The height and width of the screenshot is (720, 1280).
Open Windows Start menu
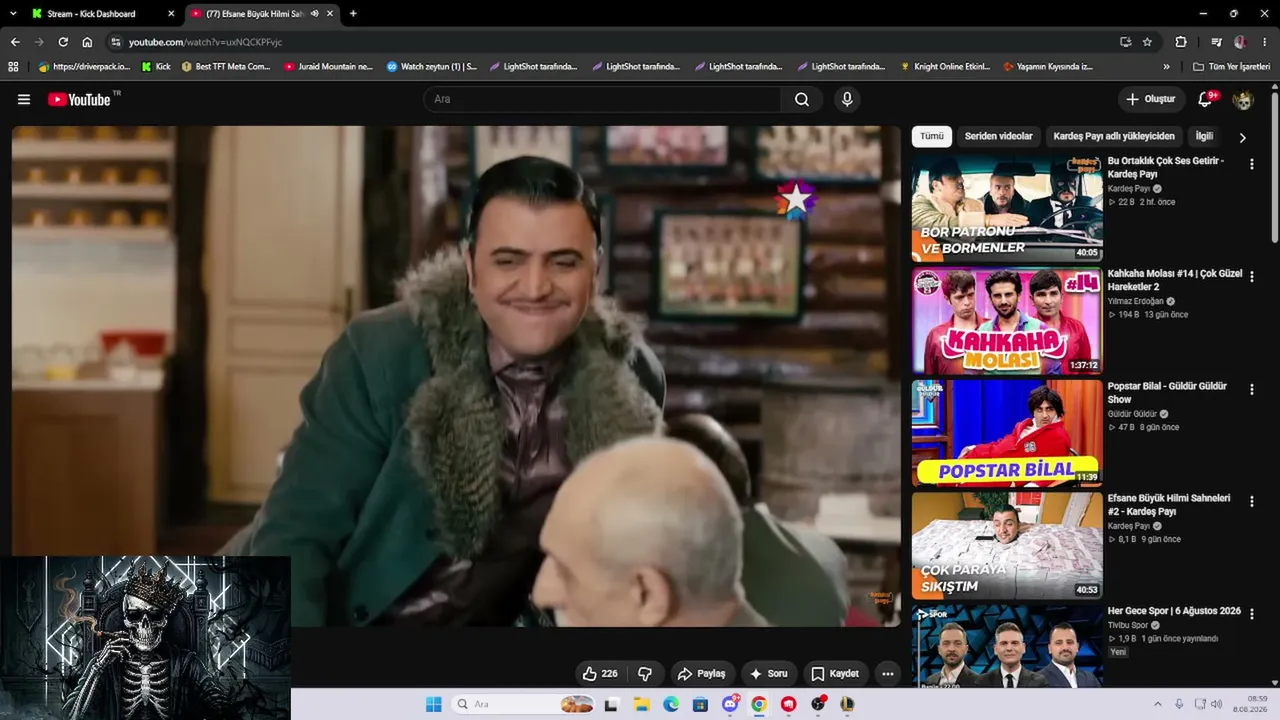pos(433,704)
